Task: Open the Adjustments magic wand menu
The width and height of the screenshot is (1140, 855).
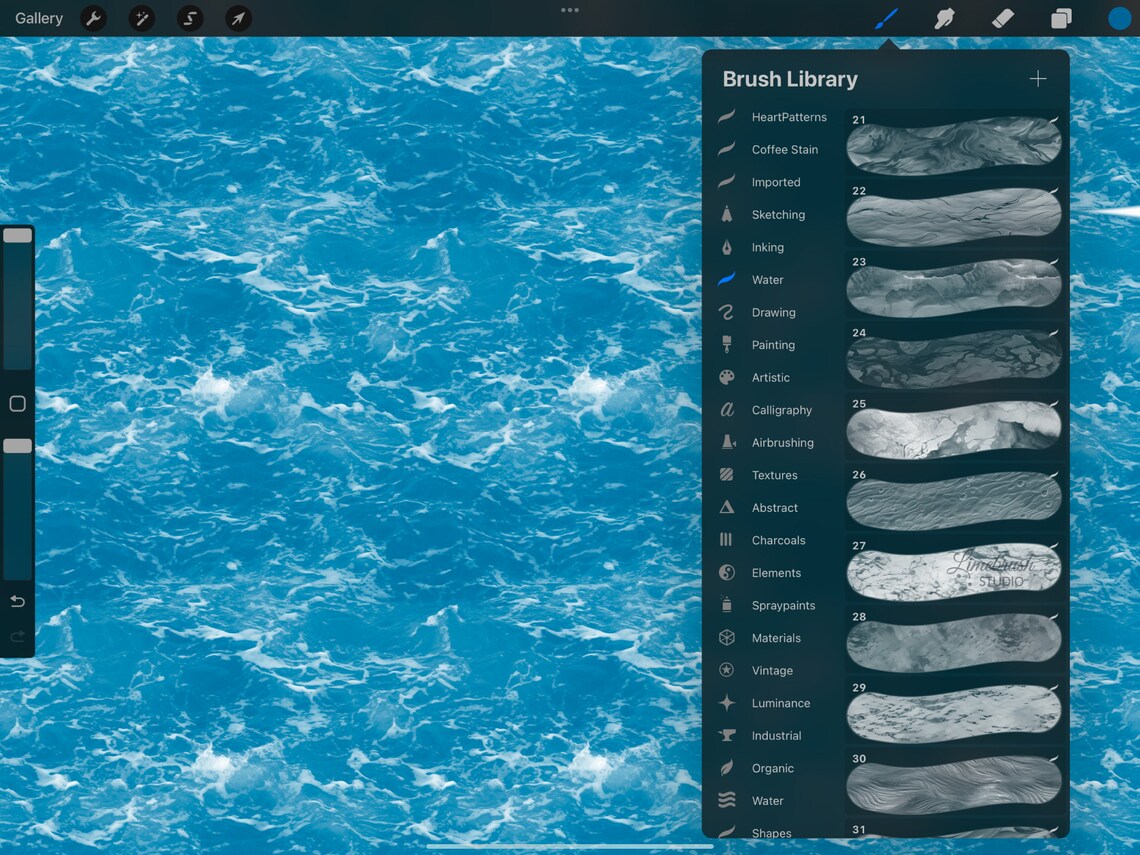Action: point(141,18)
